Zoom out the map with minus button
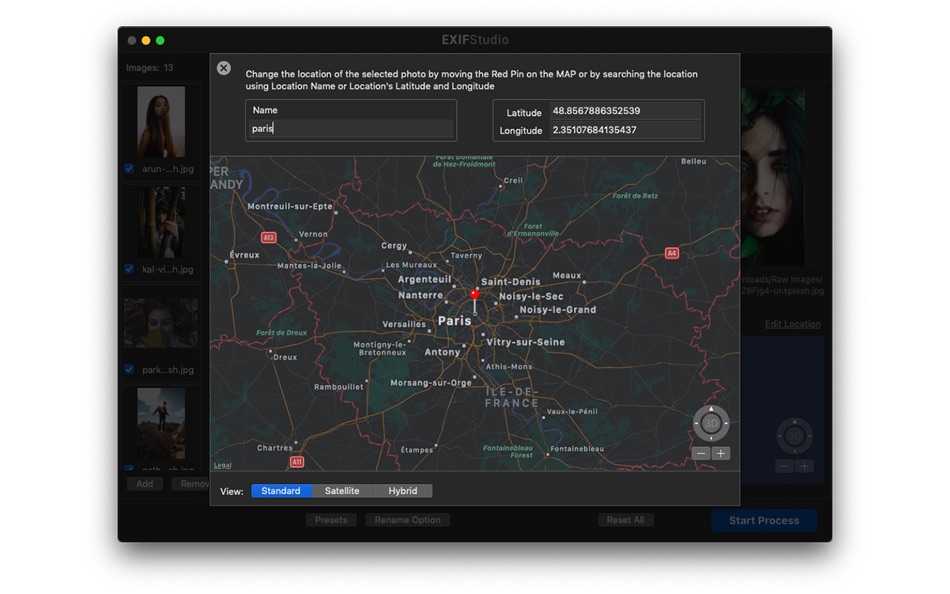This screenshot has height=594, width=950. click(701, 453)
